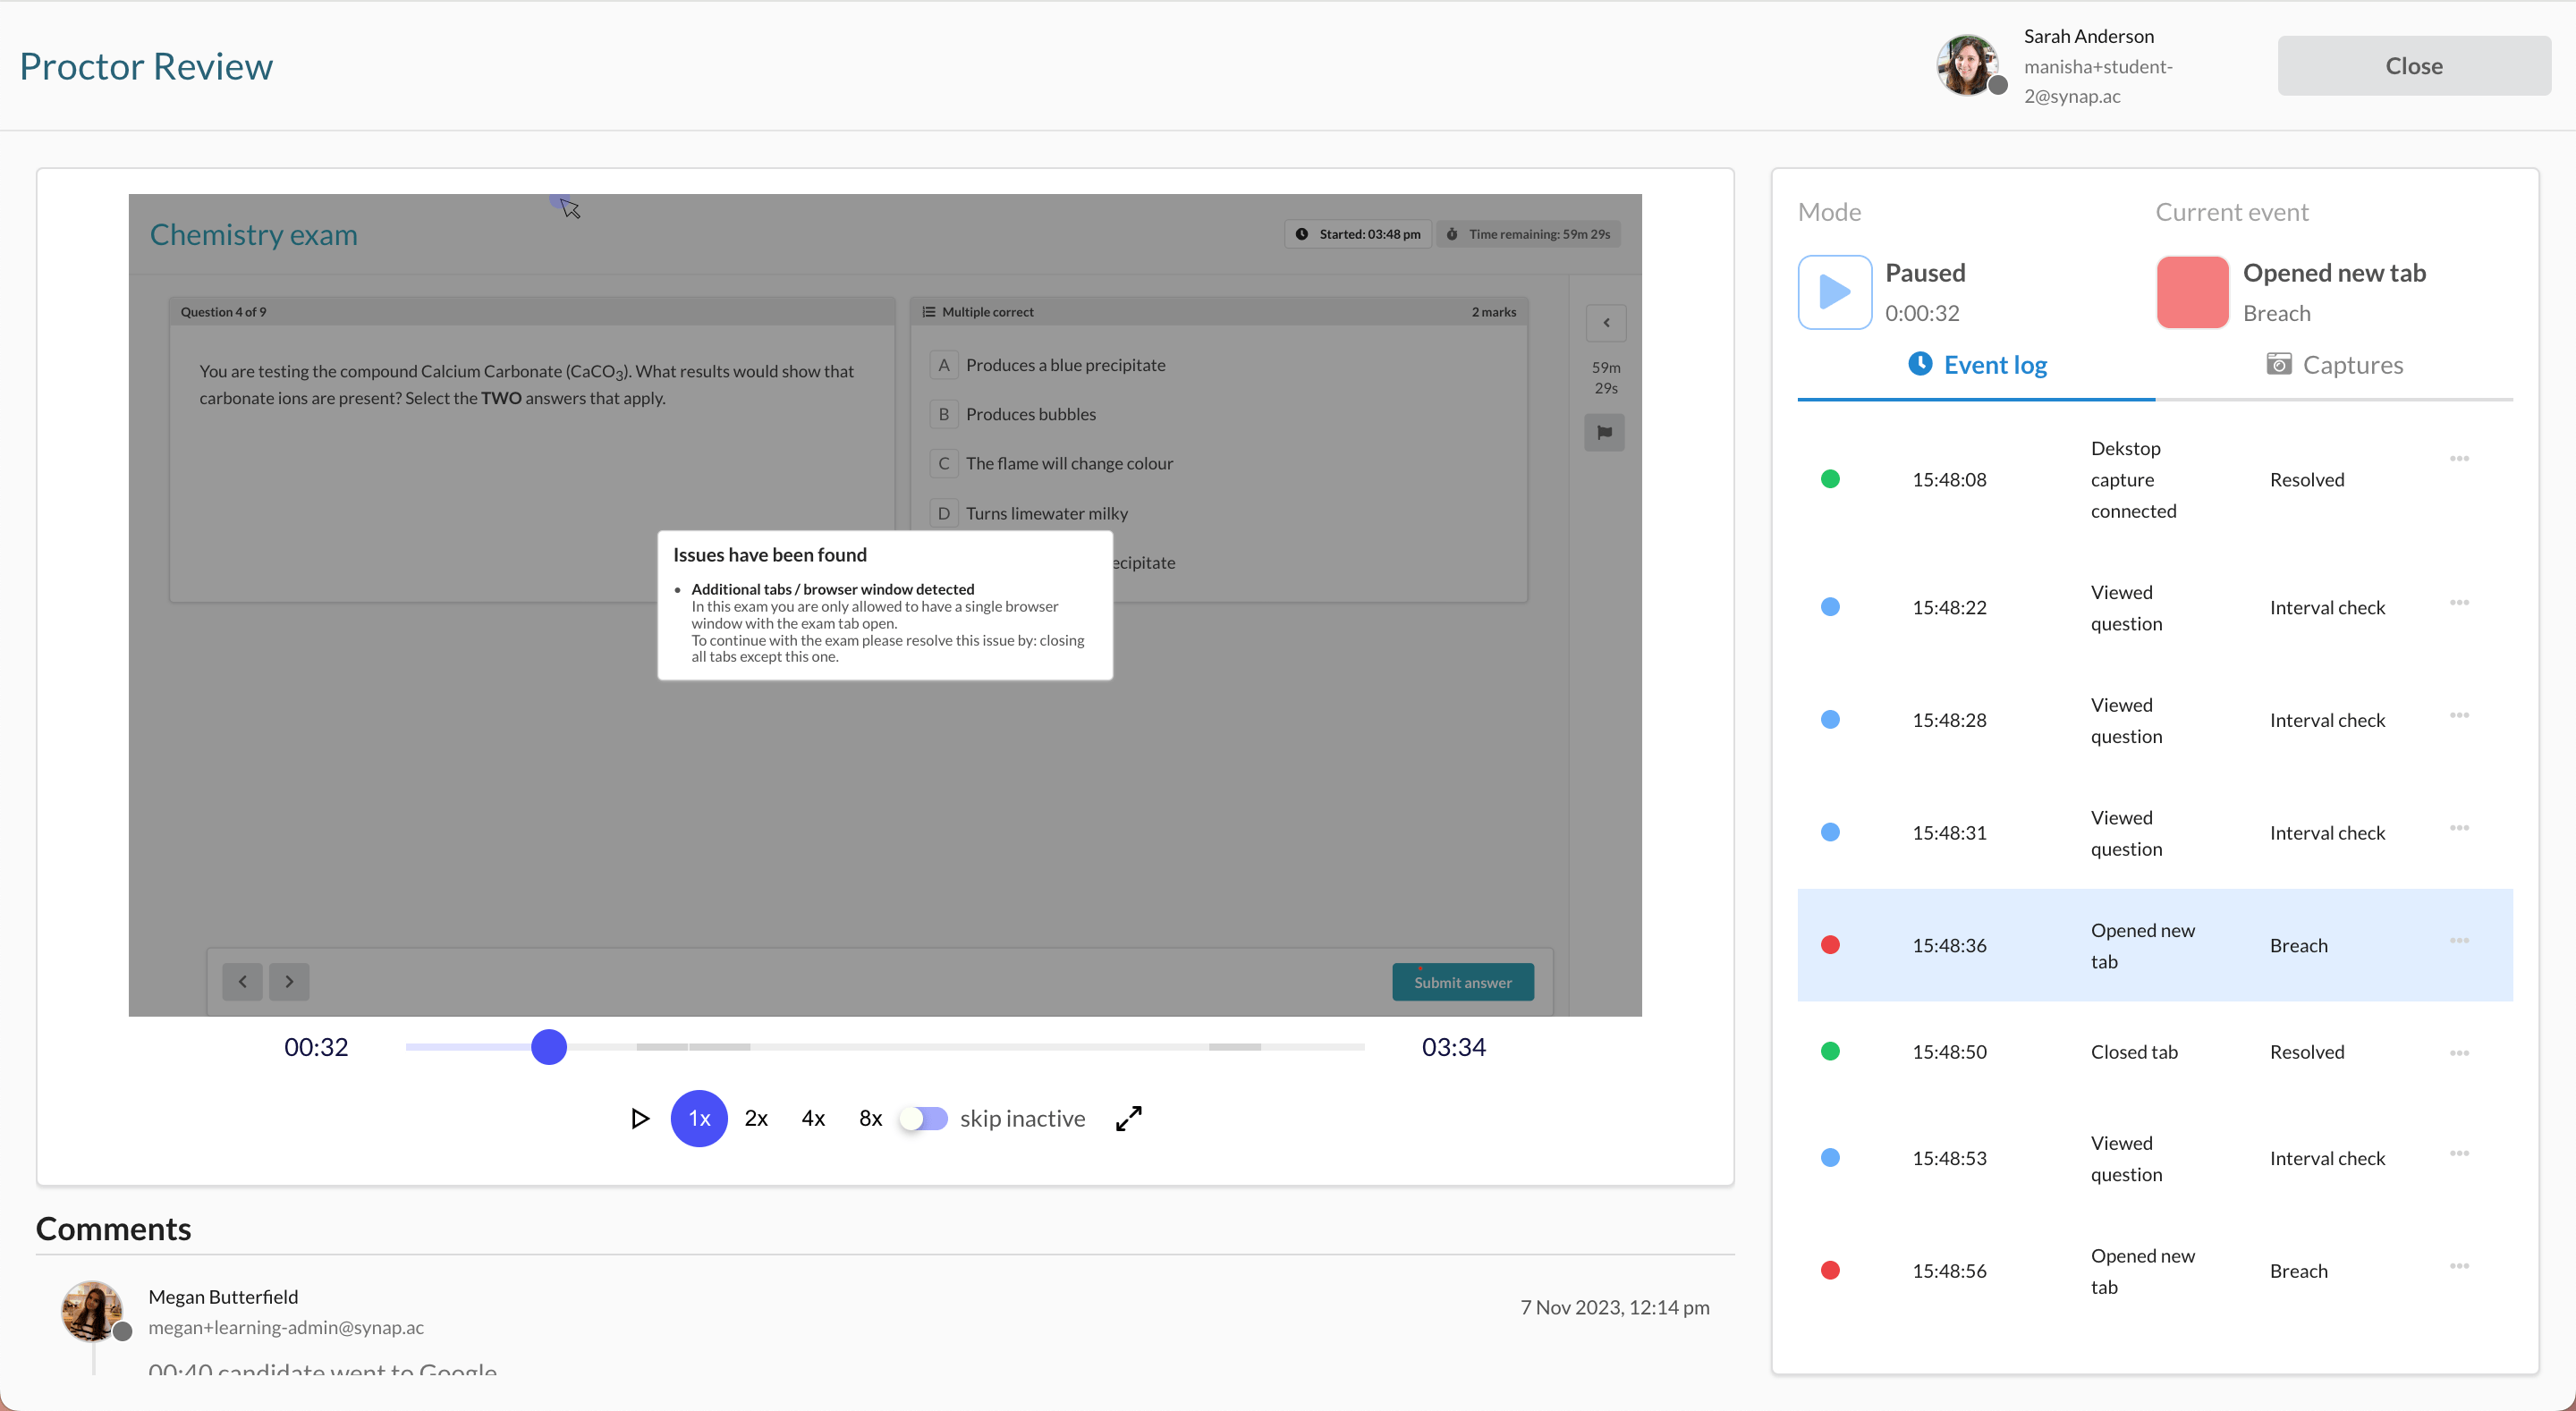Click the flag icon in exam sidebar
Screen dimensions: 2576x1411
pos(1604,433)
